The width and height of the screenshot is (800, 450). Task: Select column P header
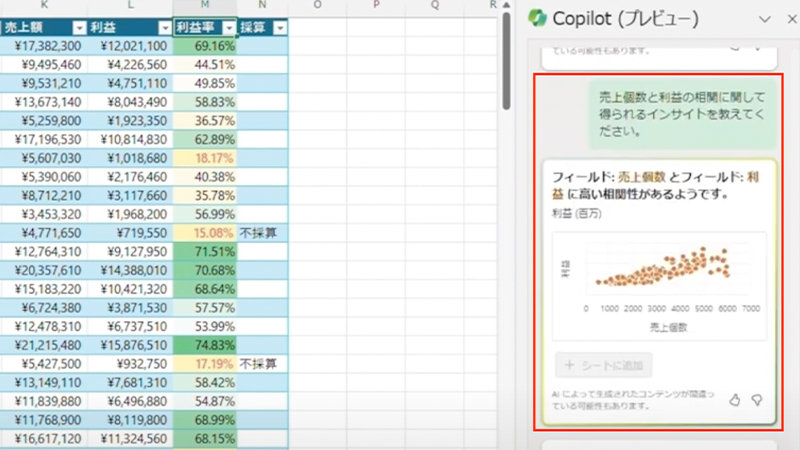[x=377, y=8]
